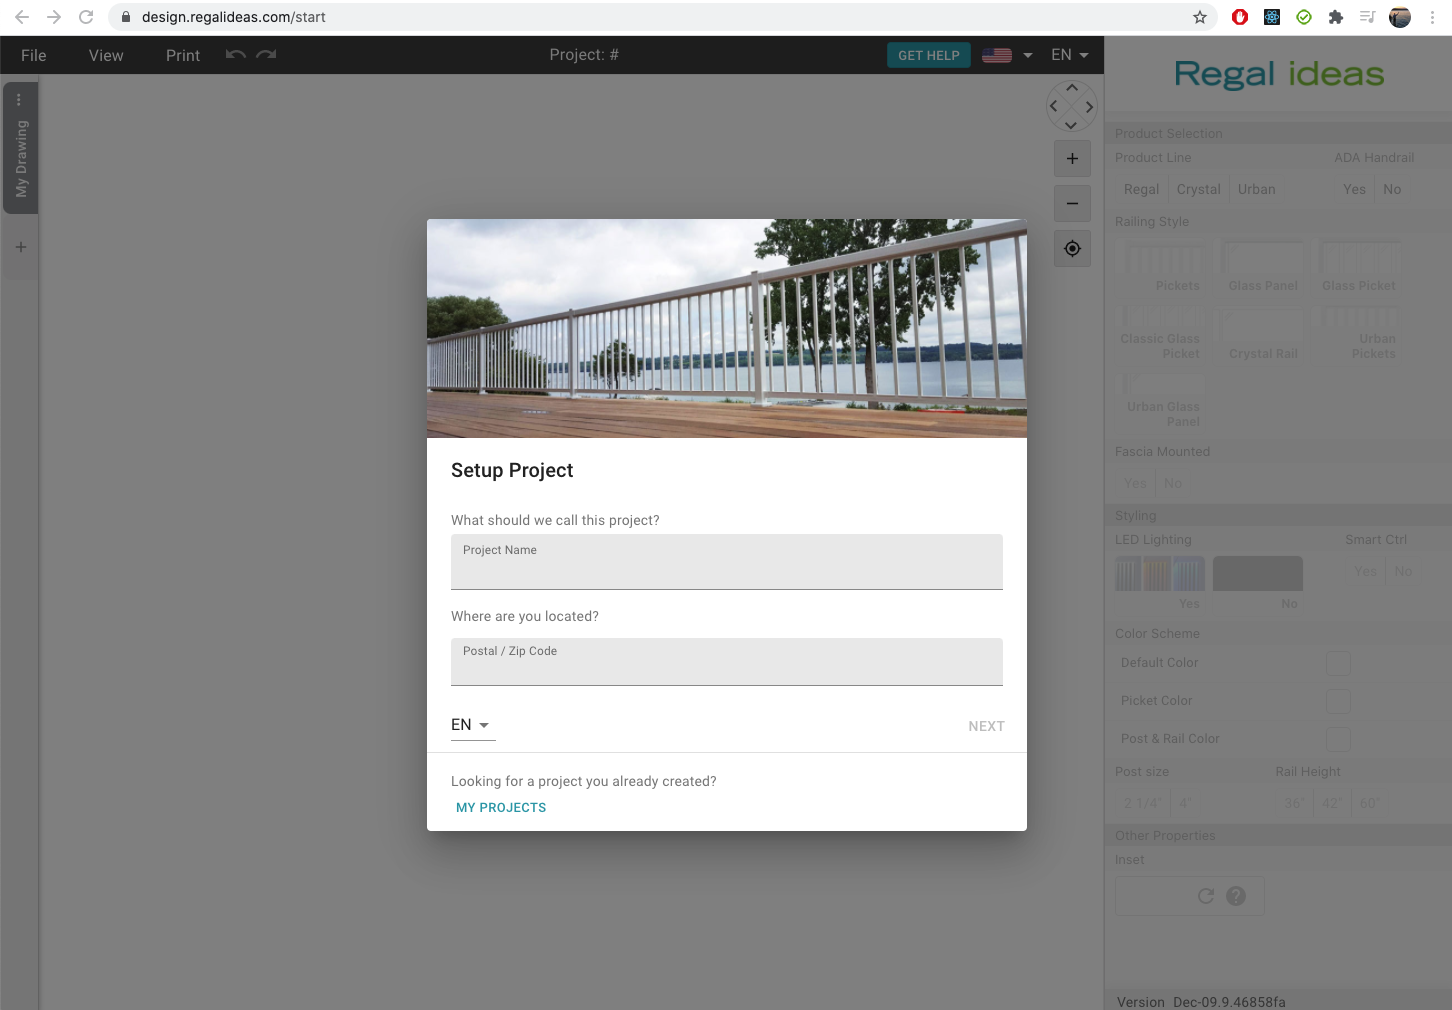Open the MY PROJECTS link
This screenshot has width=1452, height=1010.
pyautogui.click(x=501, y=807)
